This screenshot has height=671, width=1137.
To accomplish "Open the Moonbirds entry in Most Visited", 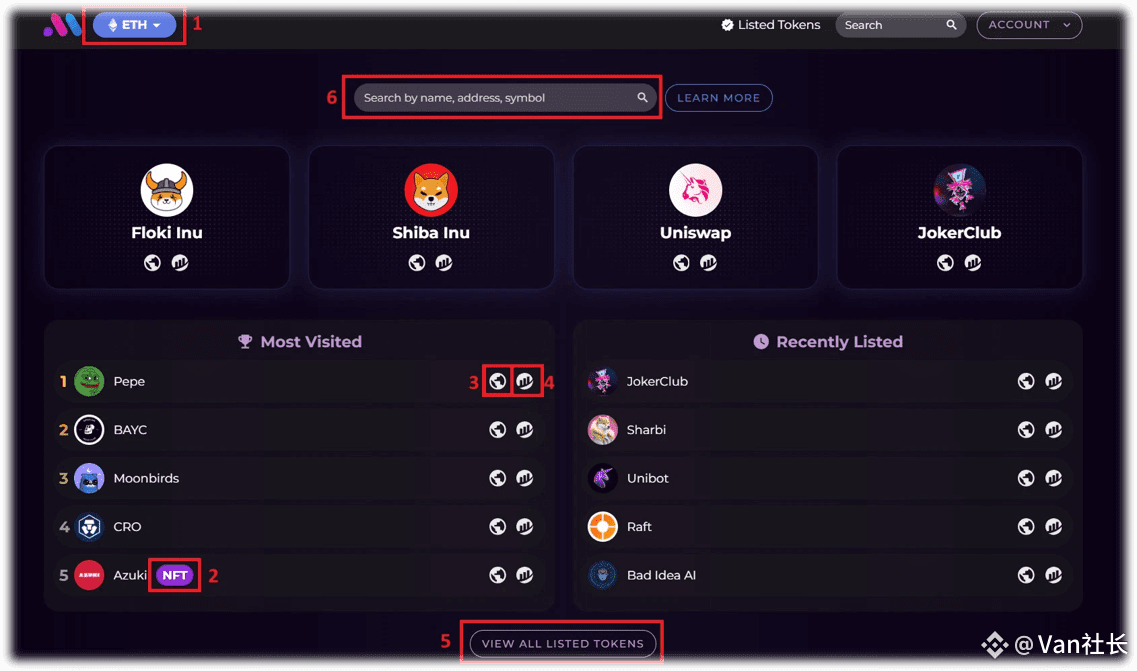I will tap(301, 478).
